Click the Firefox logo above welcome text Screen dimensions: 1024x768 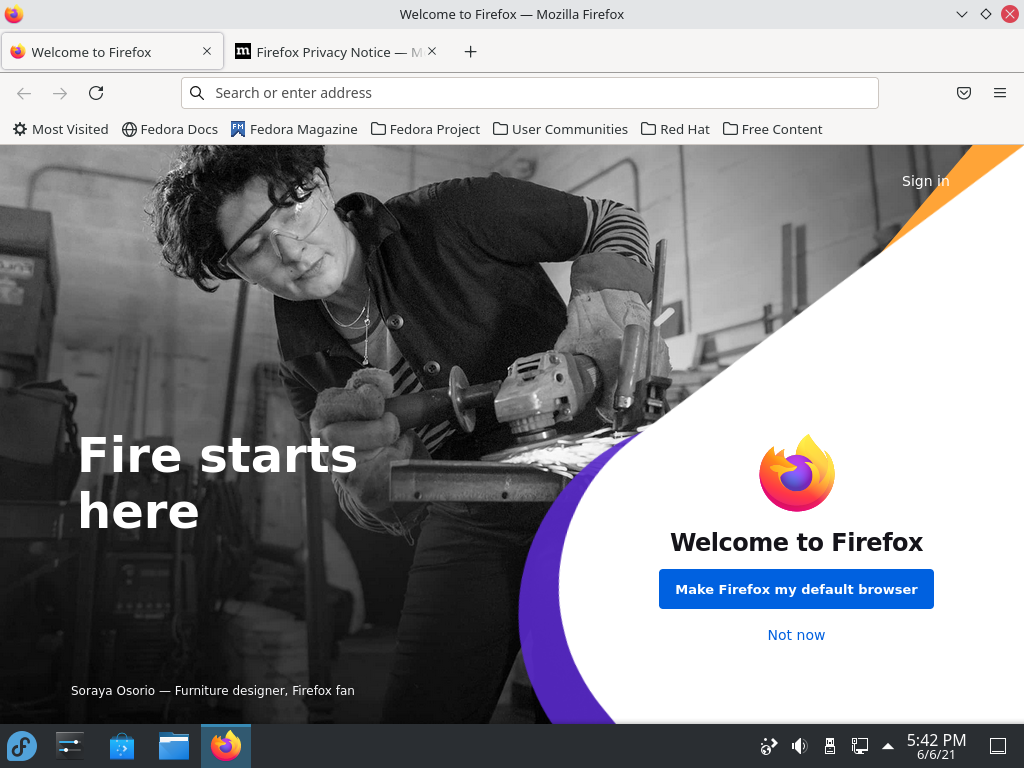tap(797, 473)
